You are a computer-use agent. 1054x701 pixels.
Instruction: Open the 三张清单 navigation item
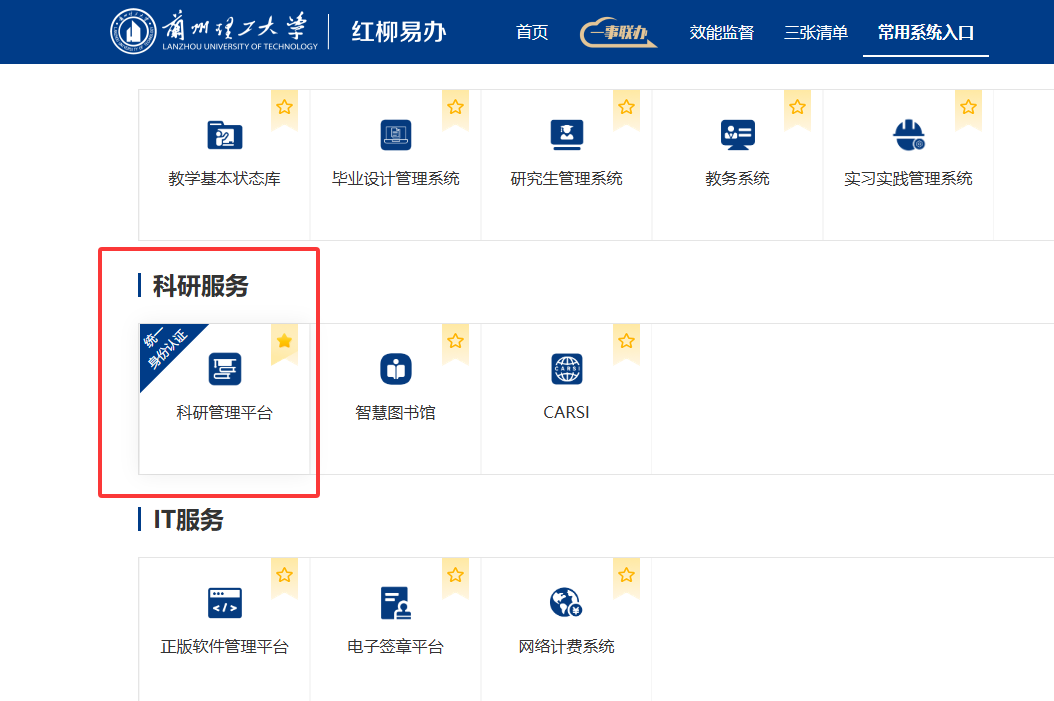pos(816,33)
